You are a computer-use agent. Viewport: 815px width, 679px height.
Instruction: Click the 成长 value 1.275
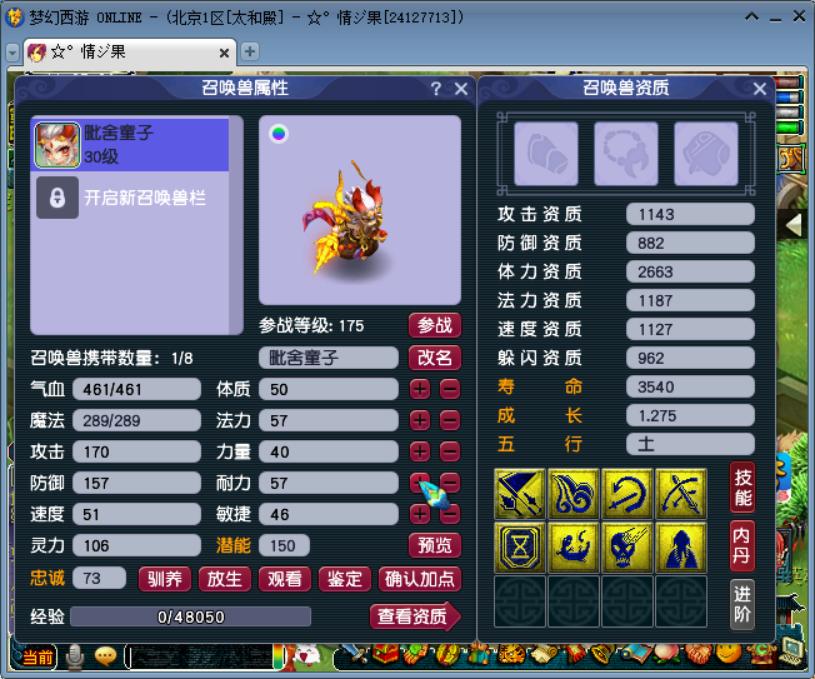tap(690, 415)
